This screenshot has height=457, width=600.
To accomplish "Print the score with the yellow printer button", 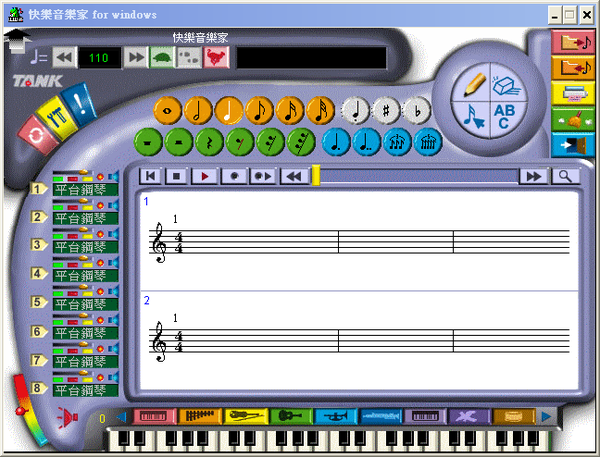I will click(x=573, y=93).
